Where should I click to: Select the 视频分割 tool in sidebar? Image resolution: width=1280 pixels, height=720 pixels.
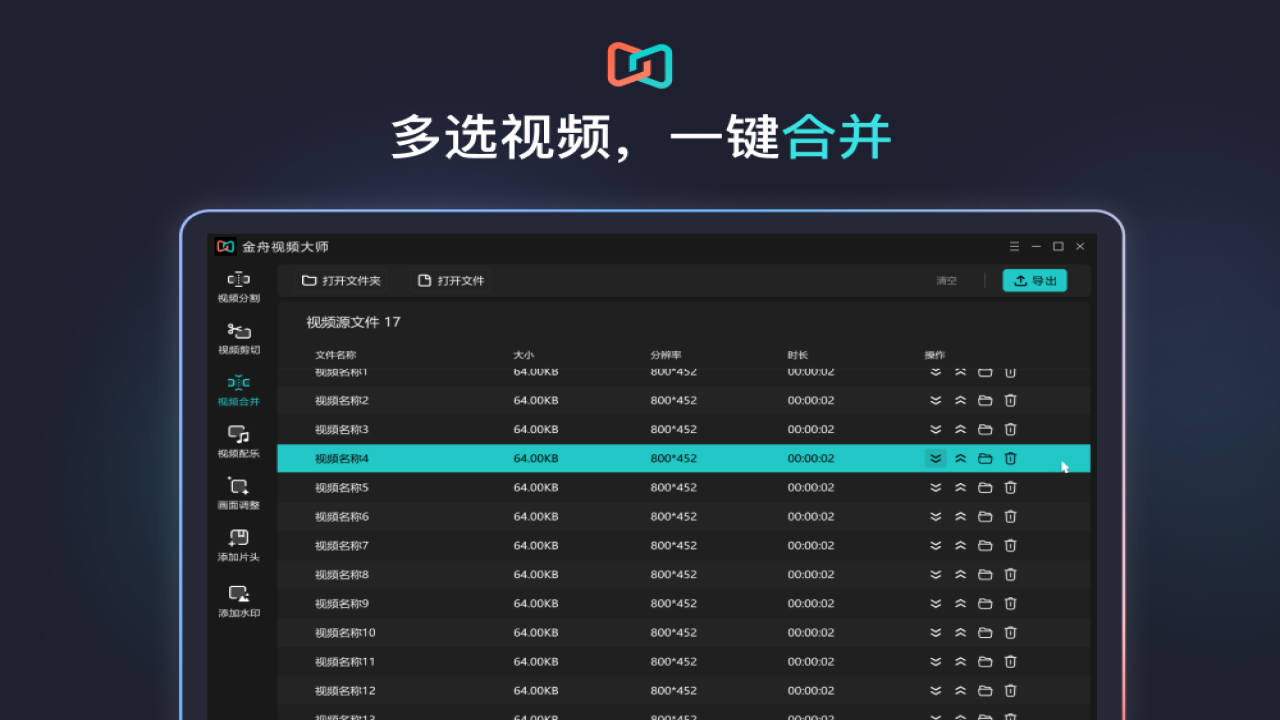point(237,286)
